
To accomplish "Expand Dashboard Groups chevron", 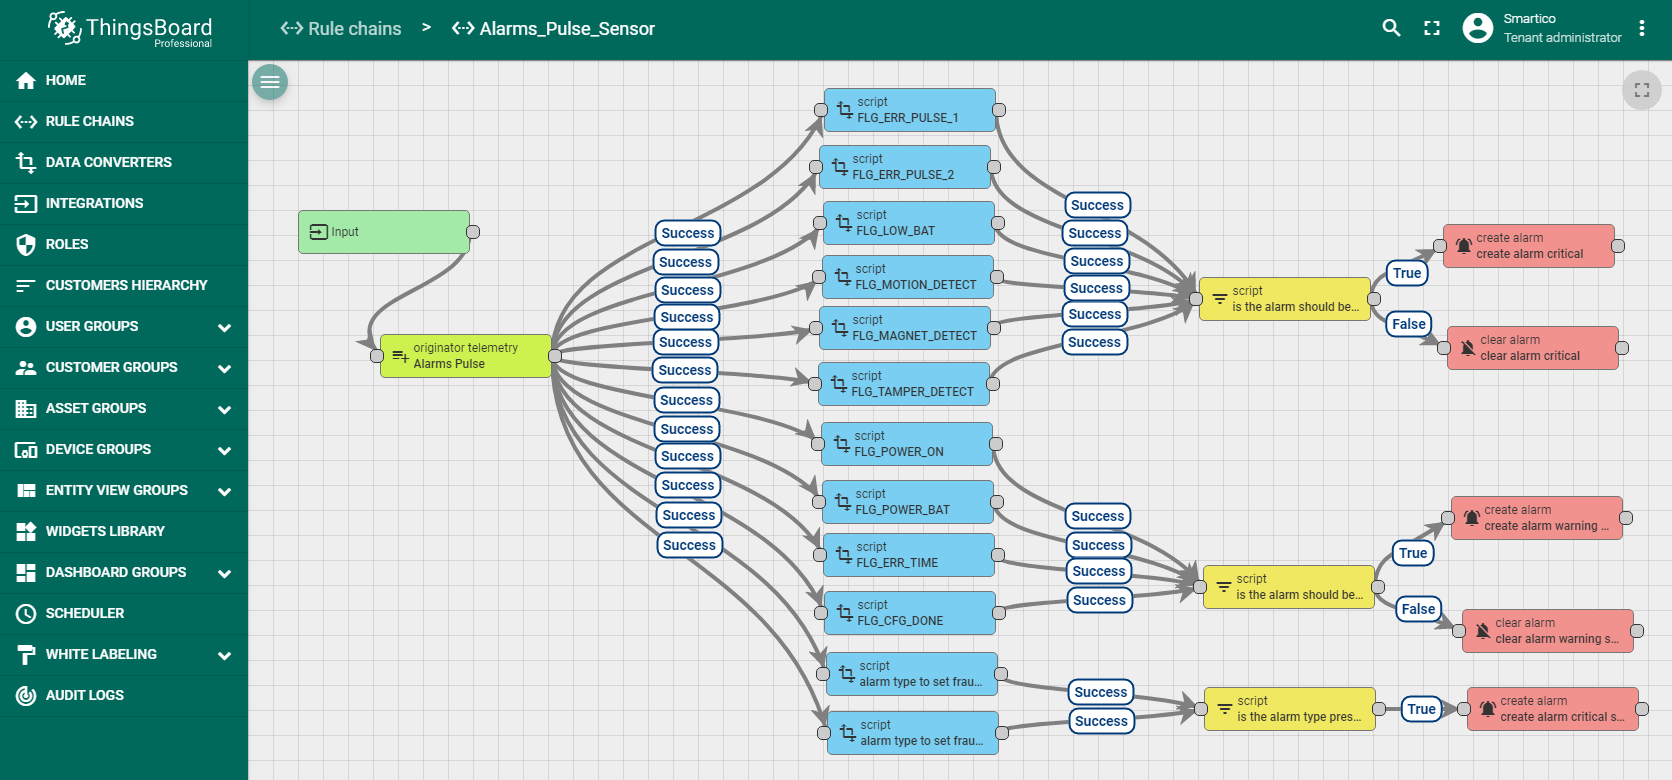I will [224, 573].
